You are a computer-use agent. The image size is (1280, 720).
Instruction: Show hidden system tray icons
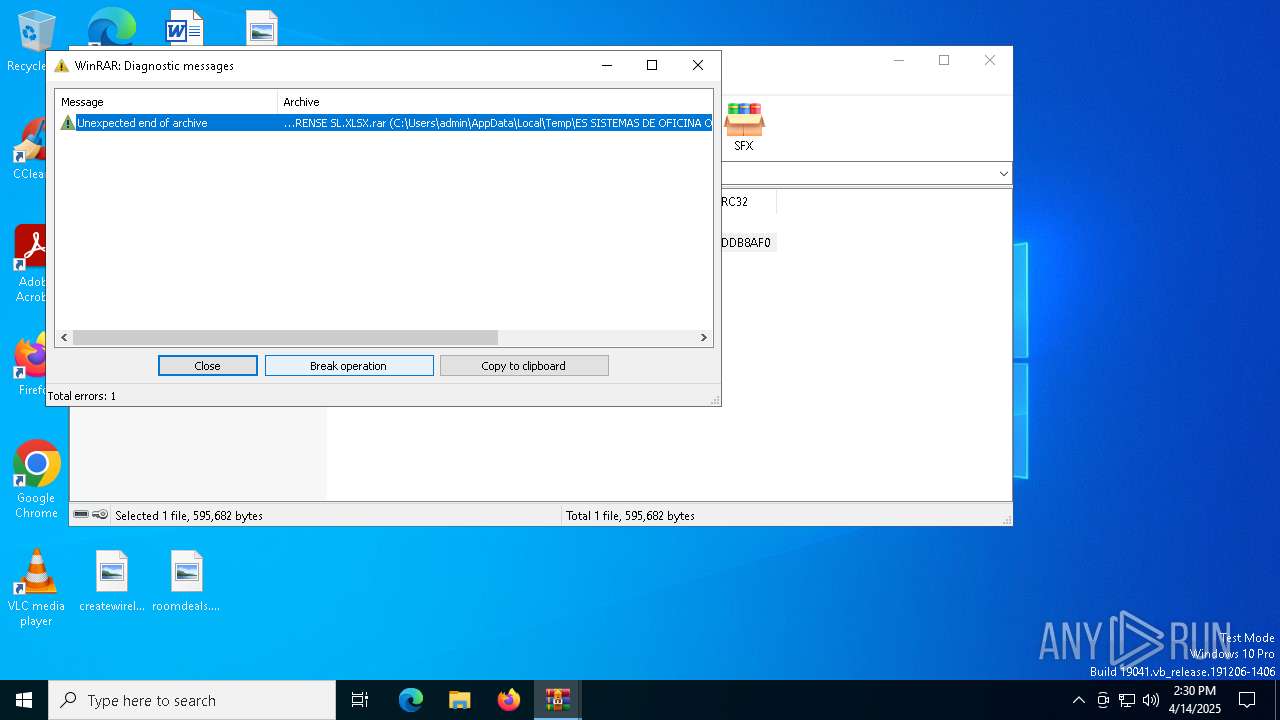click(x=1078, y=700)
